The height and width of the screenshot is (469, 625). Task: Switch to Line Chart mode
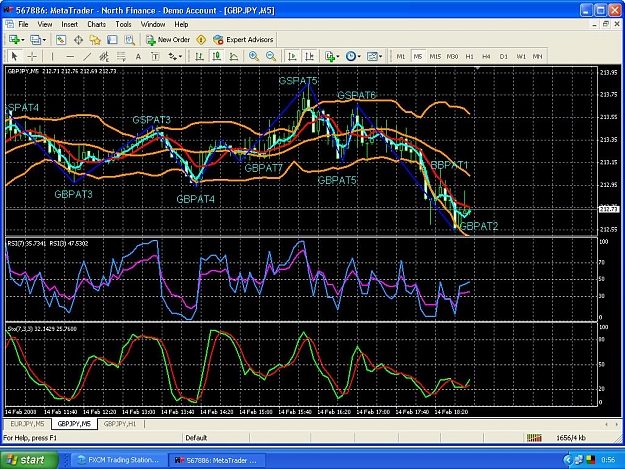(x=234, y=57)
